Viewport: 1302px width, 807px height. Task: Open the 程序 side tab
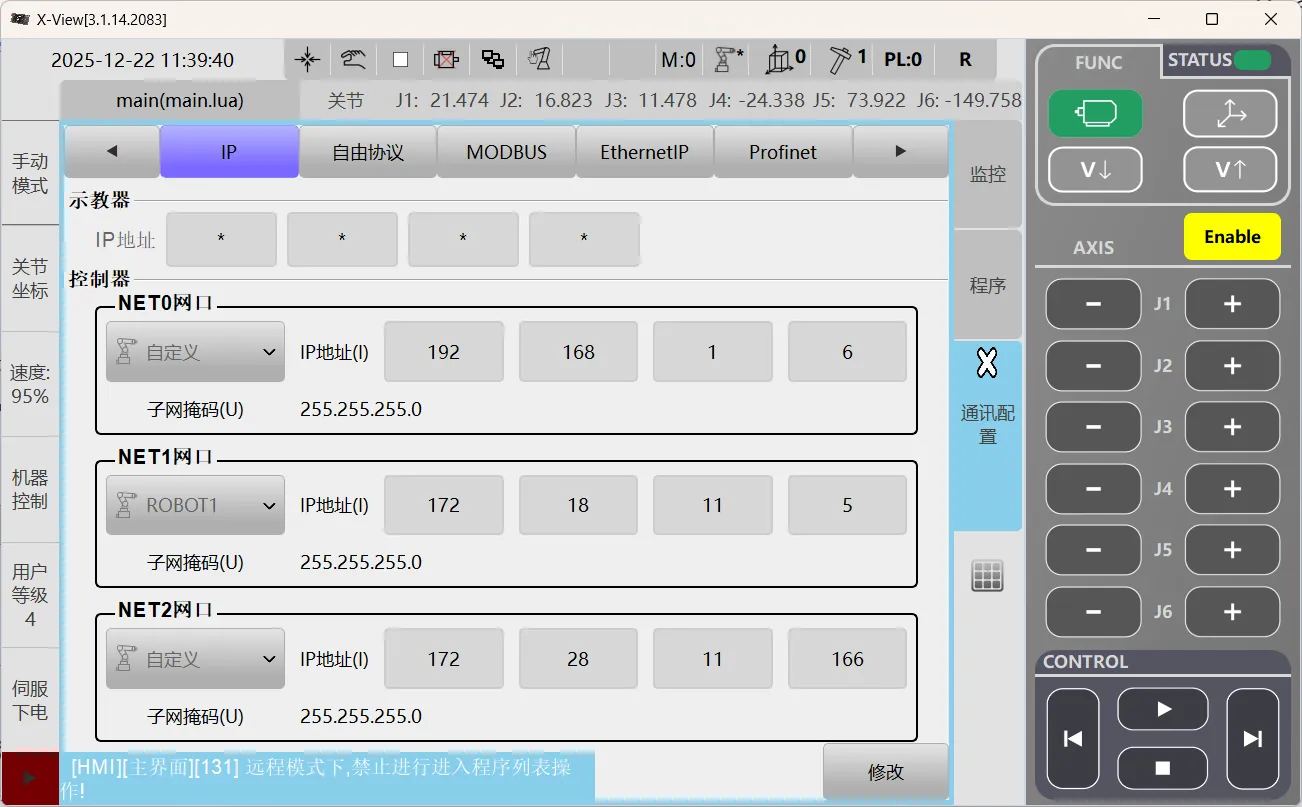tap(988, 285)
